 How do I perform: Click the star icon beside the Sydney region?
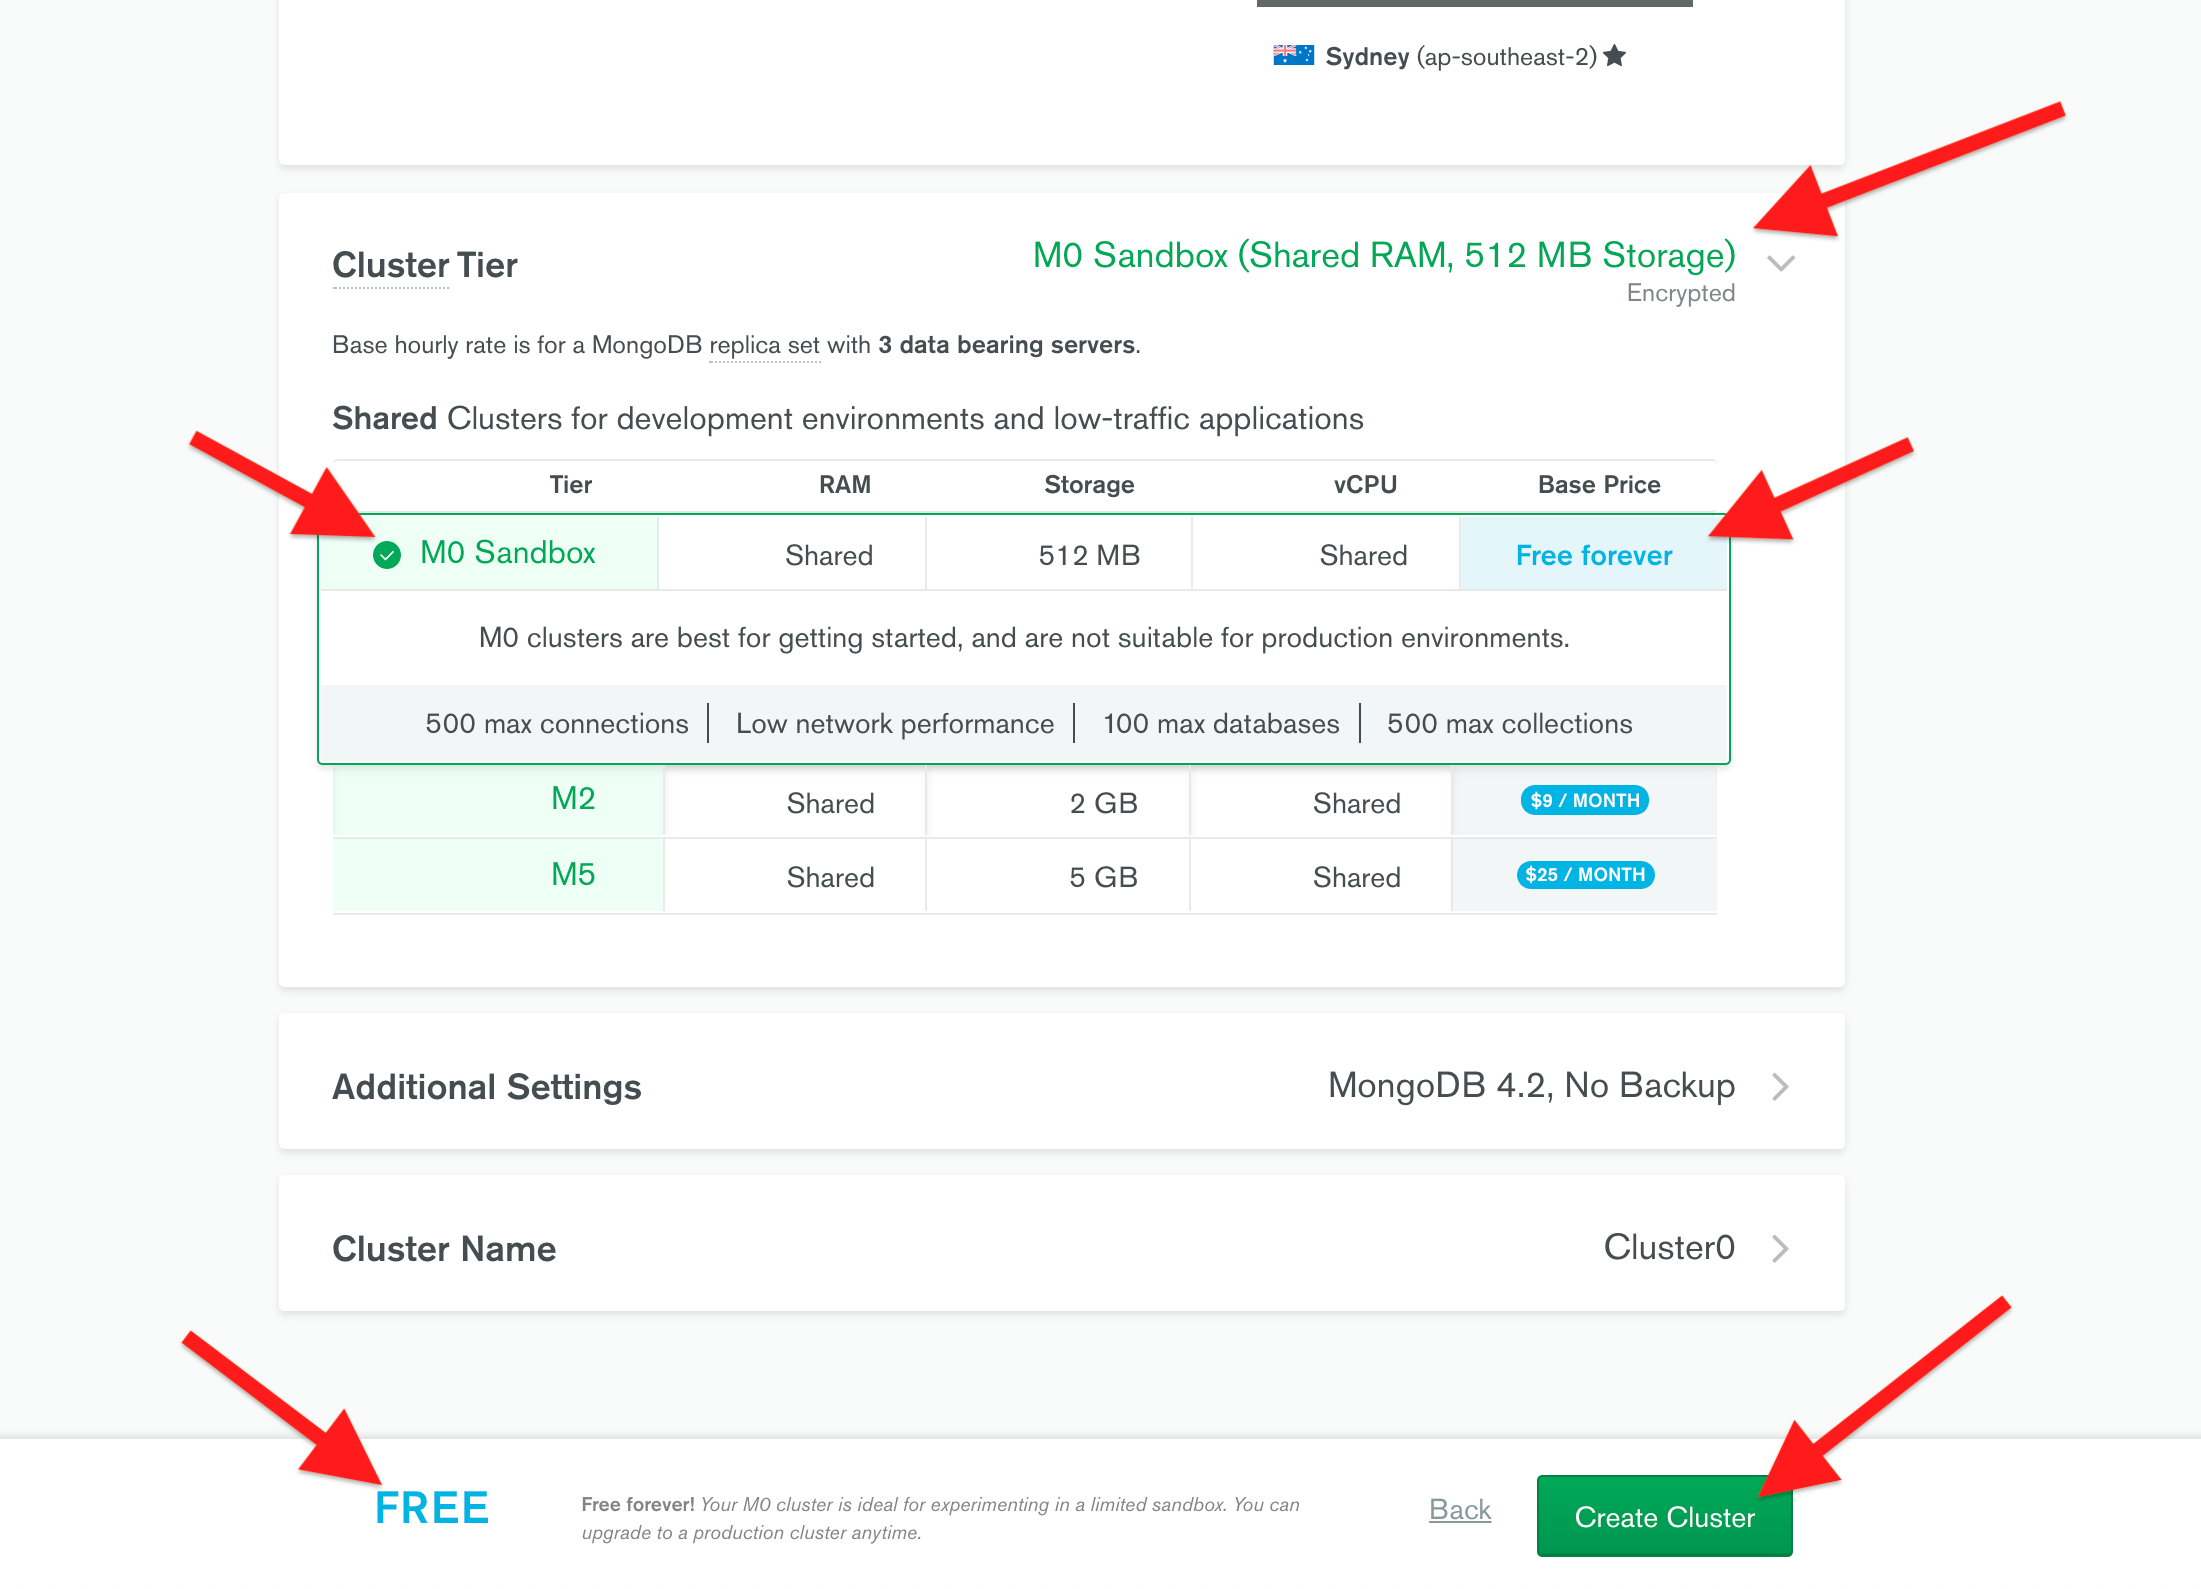pyautogui.click(x=1614, y=56)
